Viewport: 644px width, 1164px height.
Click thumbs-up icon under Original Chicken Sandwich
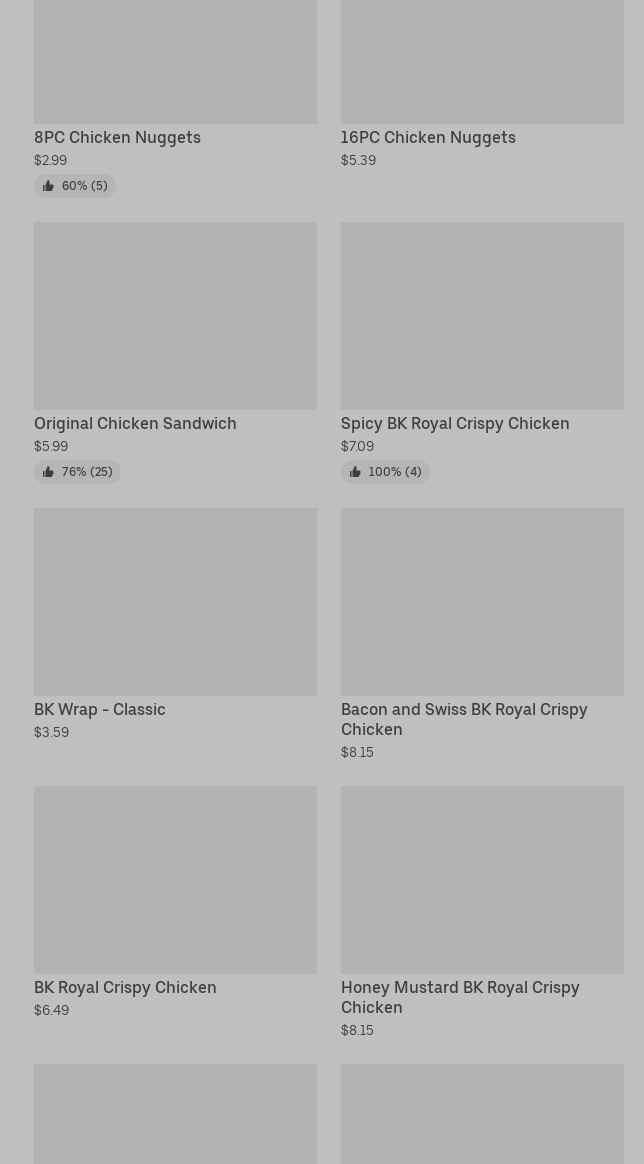tap(48, 472)
